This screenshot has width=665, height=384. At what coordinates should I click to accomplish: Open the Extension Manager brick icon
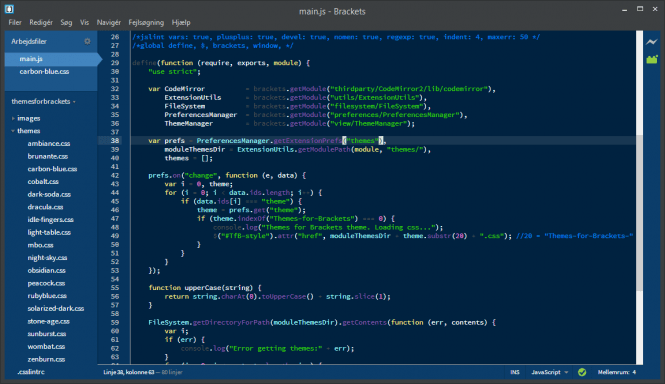pyautogui.click(x=652, y=59)
